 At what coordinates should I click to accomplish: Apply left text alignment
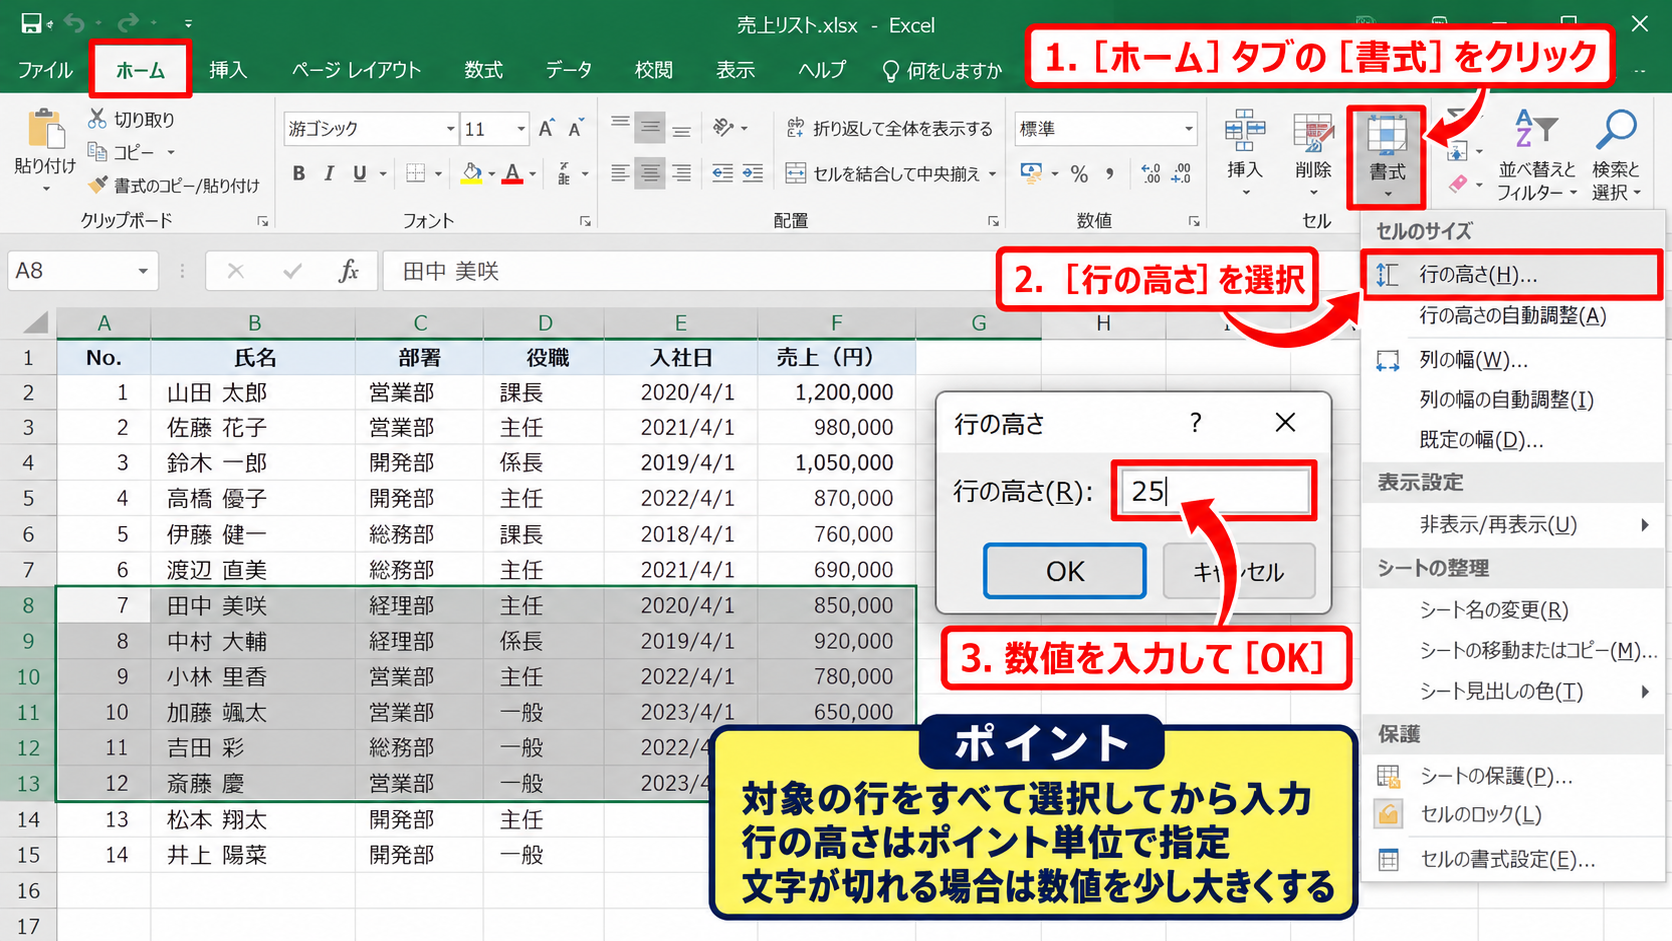[620, 173]
